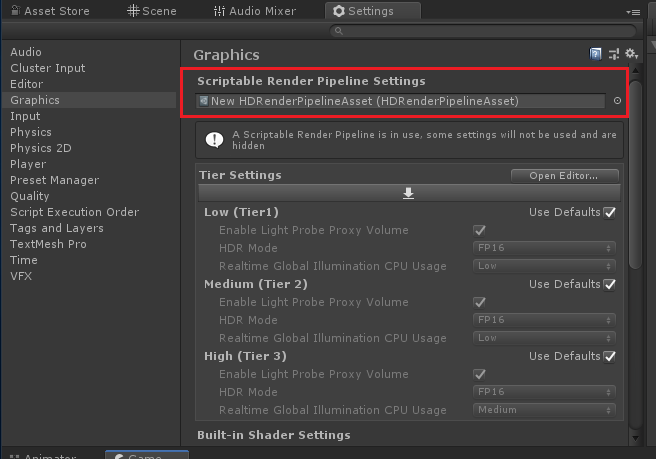This screenshot has height=459, width=656.
Task: Select the Settings tab
Action: pos(373,11)
